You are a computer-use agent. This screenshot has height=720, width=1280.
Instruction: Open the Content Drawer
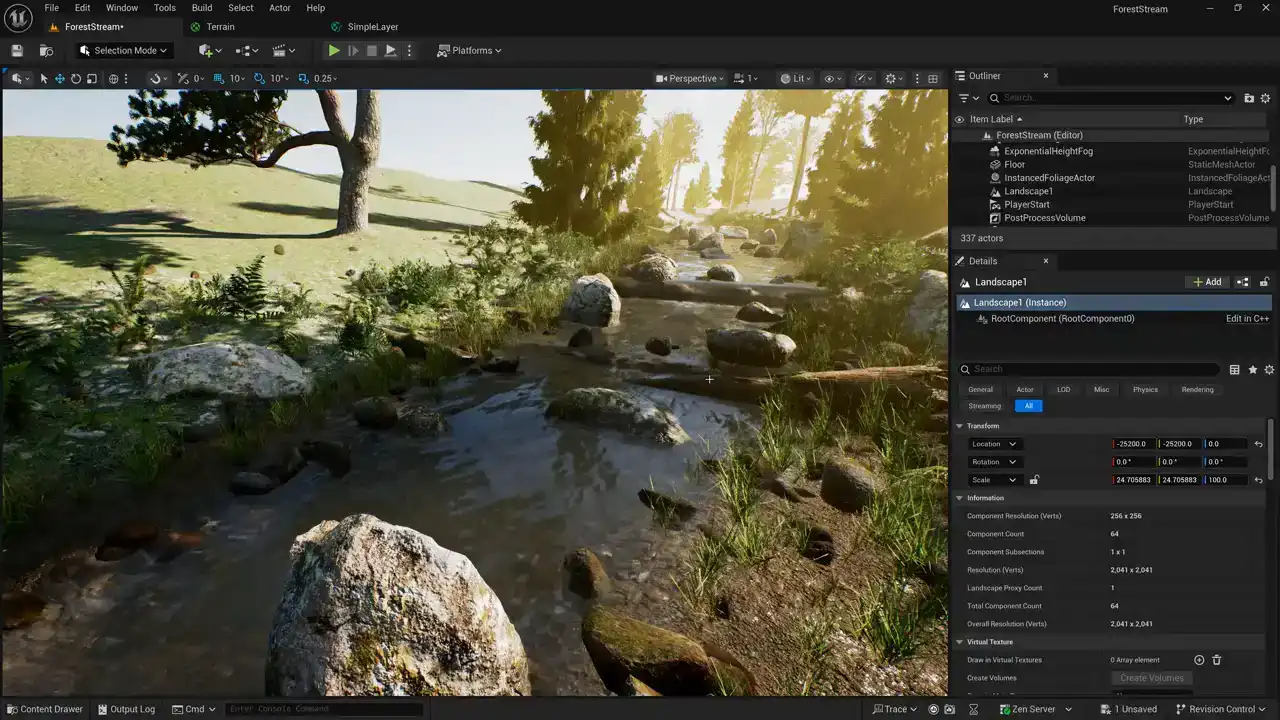click(44, 709)
